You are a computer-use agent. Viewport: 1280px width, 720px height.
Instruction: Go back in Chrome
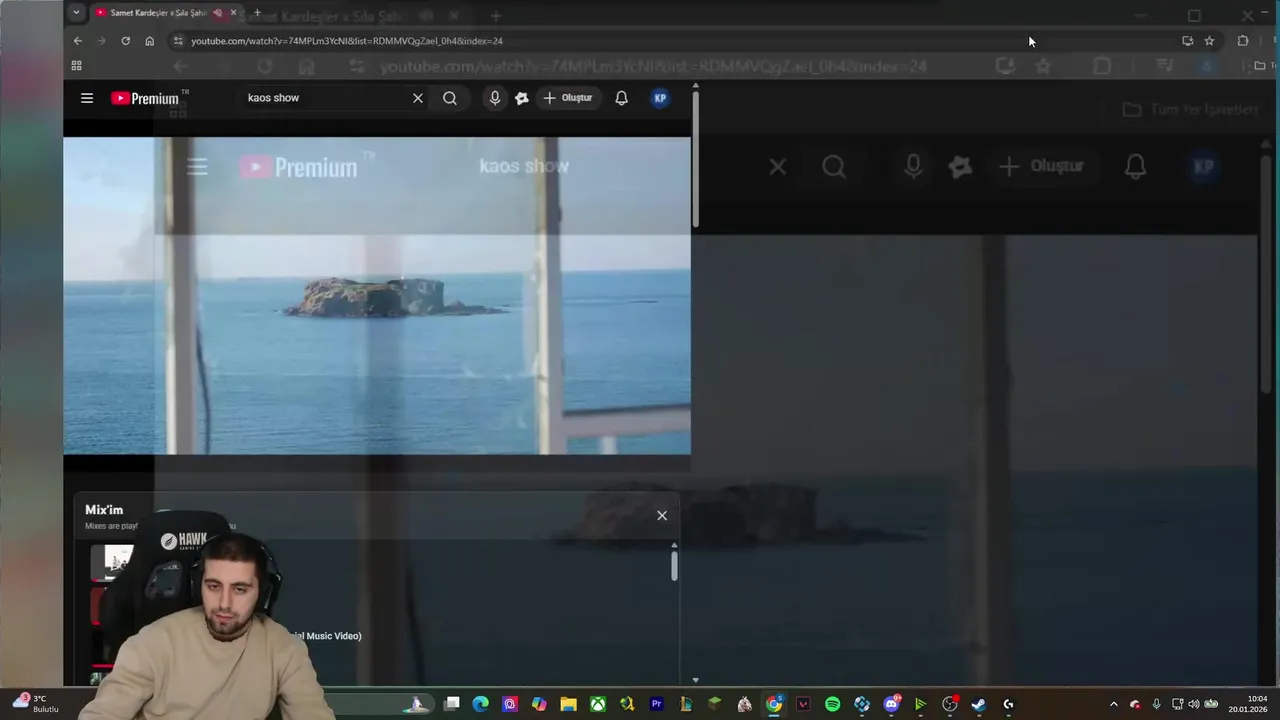pyautogui.click(x=78, y=41)
